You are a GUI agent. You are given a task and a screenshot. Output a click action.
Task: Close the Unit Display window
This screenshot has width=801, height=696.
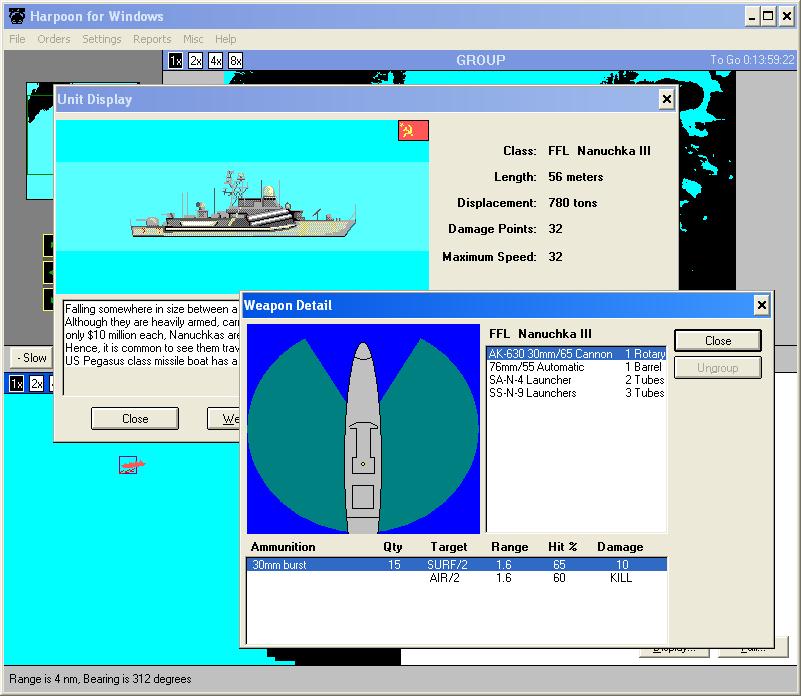coord(666,99)
